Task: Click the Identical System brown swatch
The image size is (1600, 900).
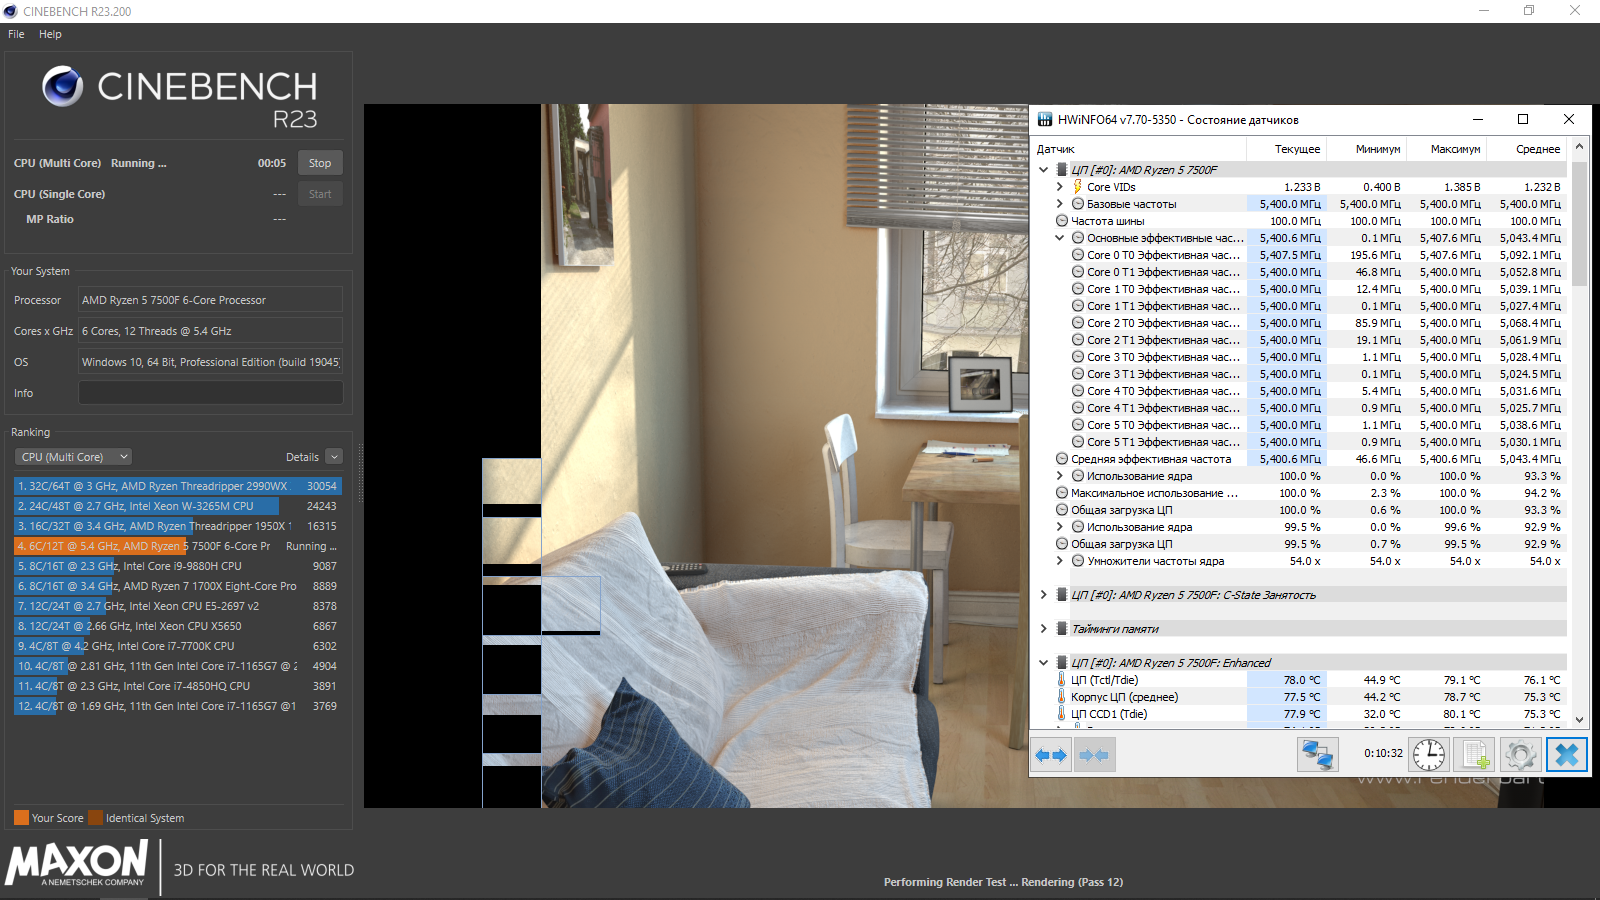Action: 95,818
